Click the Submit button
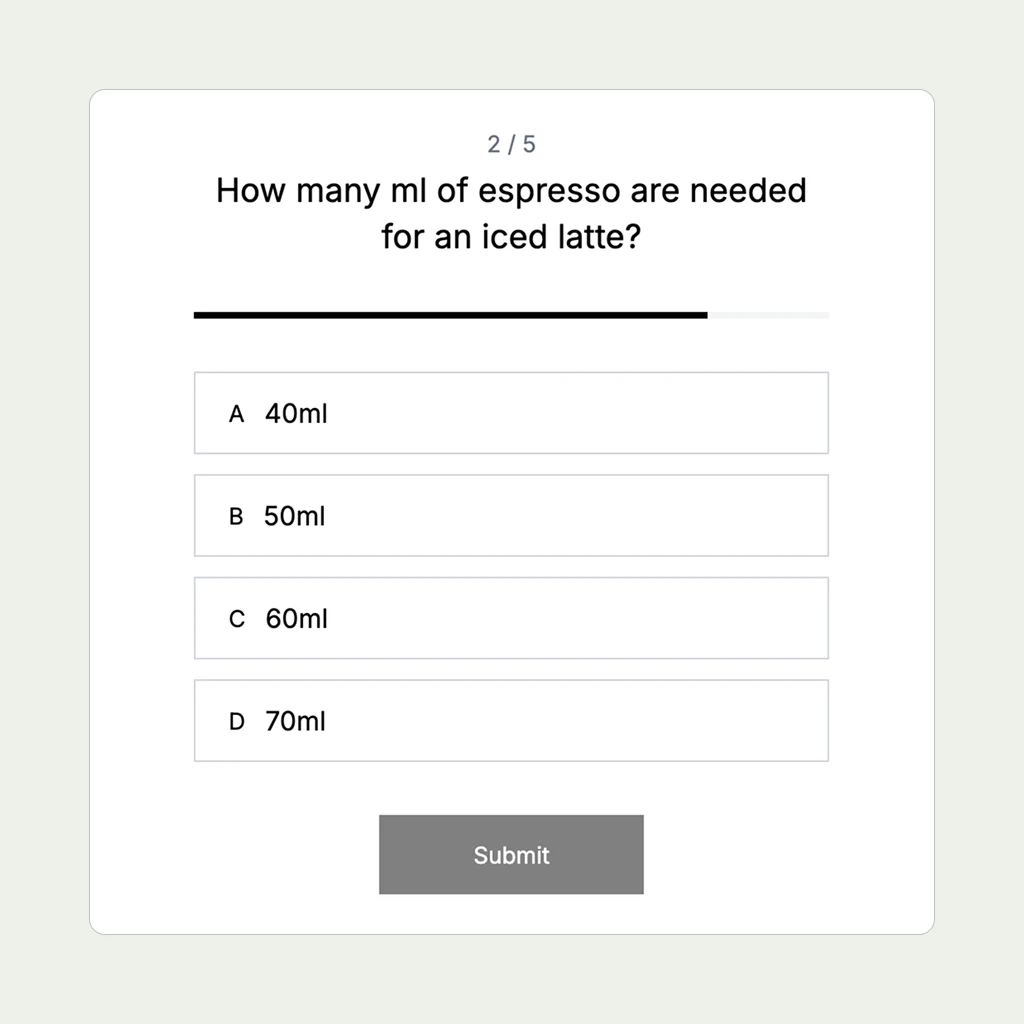 pyautogui.click(x=511, y=854)
